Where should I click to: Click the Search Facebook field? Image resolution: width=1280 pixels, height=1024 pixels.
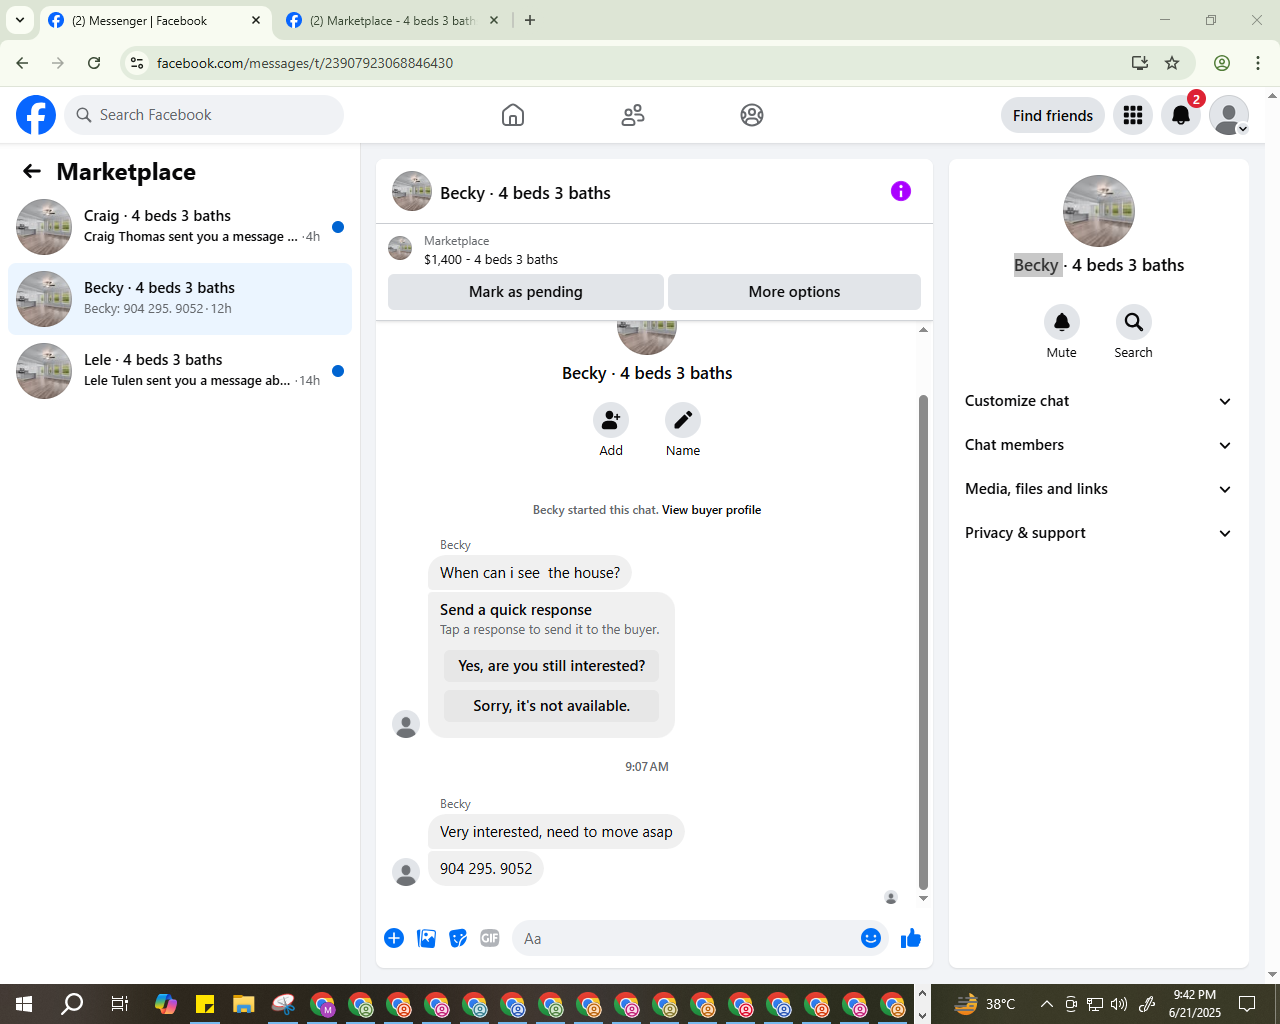point(204,115)
